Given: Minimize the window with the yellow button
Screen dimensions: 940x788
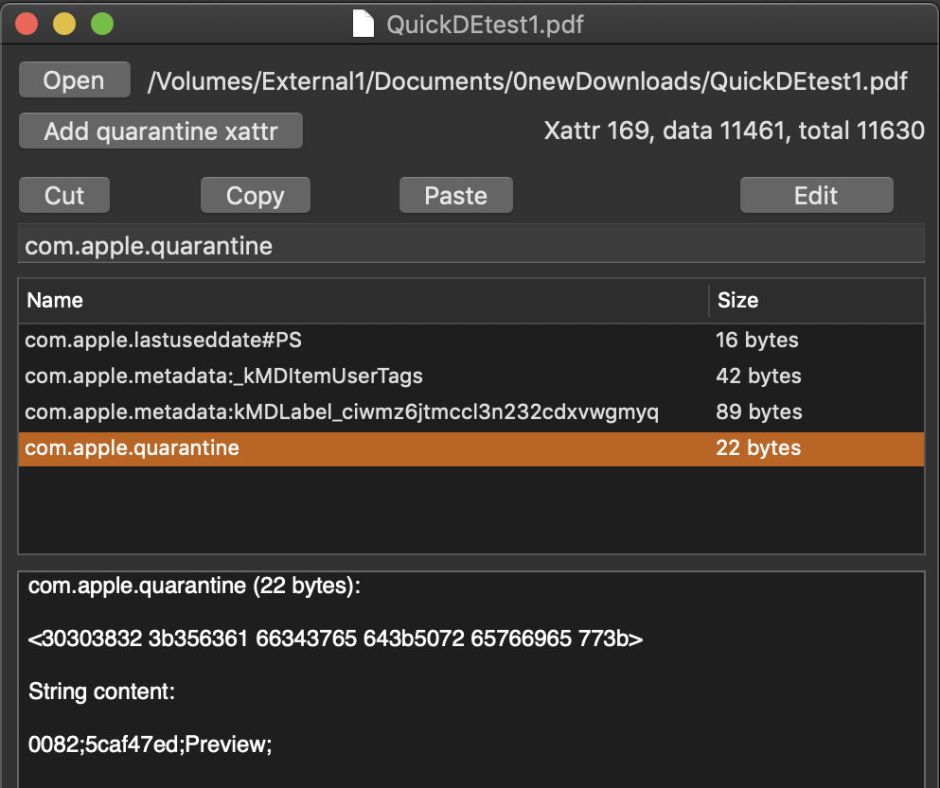Looking at the screenshot, I should coord(64,24).
